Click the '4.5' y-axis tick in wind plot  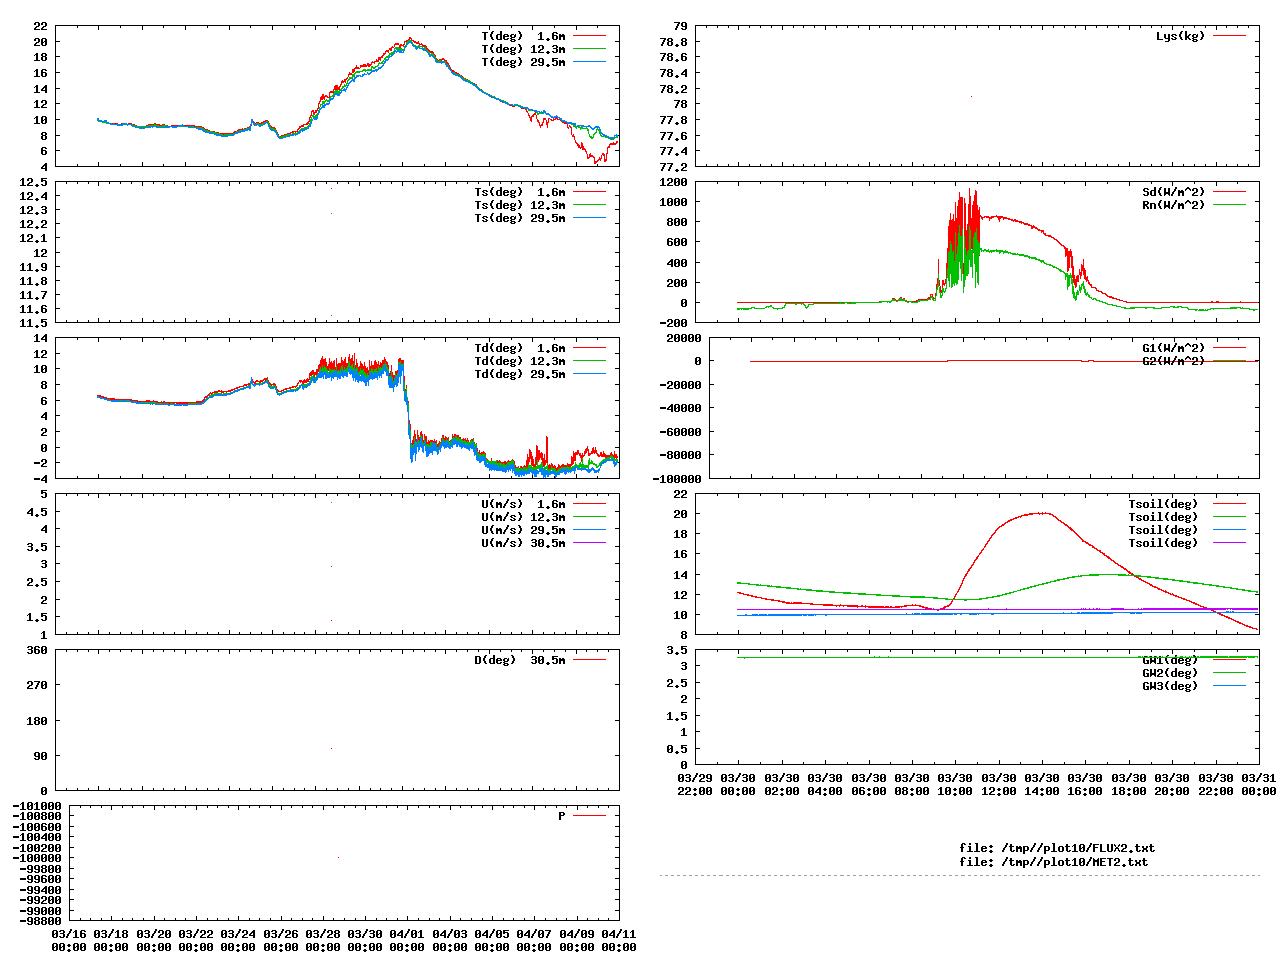pos(37,512)
